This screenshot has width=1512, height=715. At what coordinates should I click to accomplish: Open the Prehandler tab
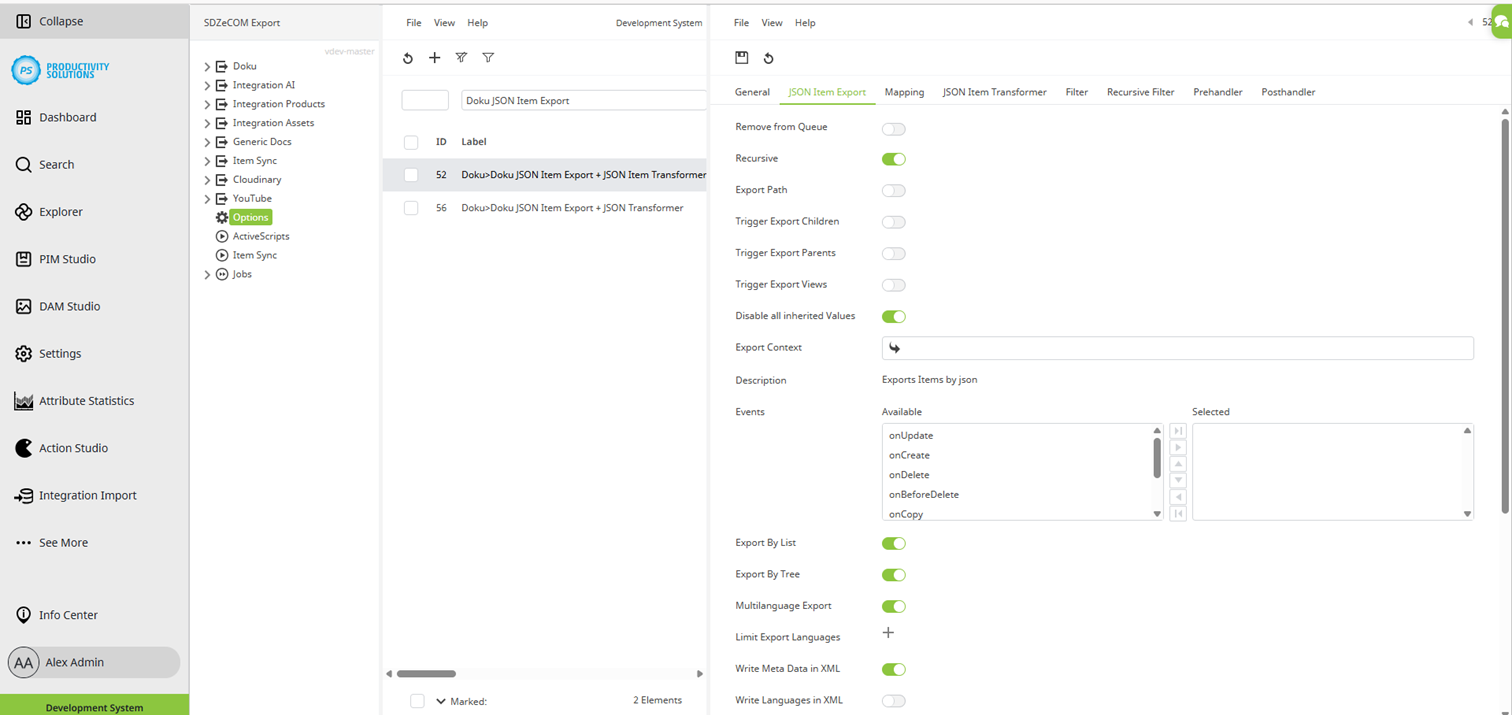(1217, 92)
